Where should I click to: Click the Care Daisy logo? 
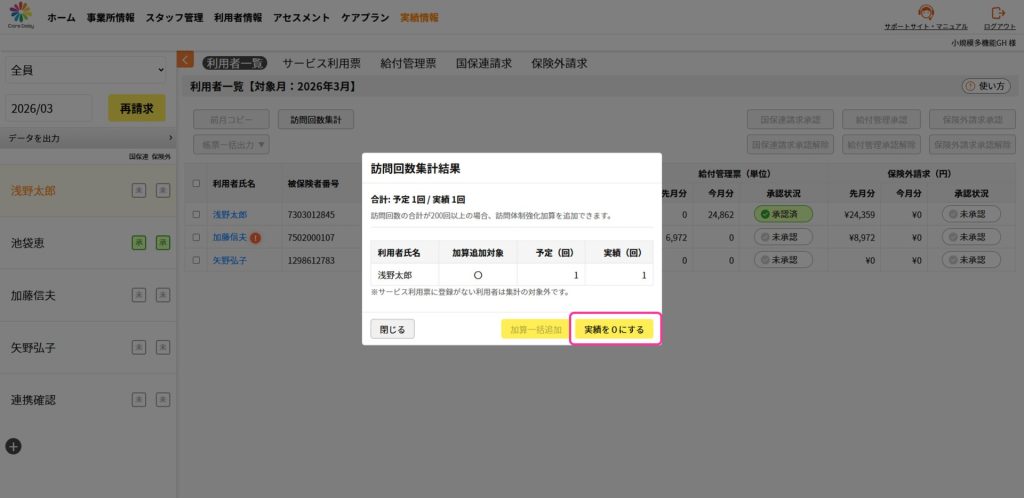21,17
